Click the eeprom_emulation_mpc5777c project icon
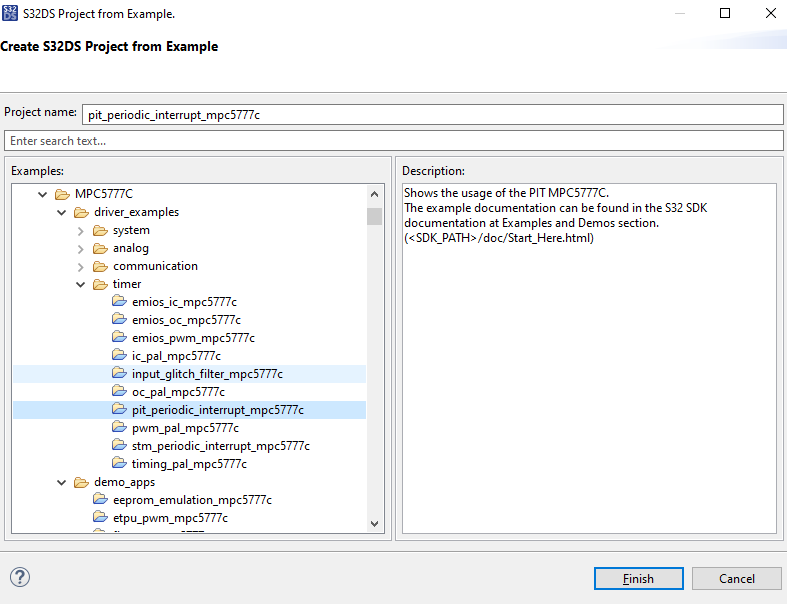Viewport: 787px width, 604px height. [x=100, y=500]
